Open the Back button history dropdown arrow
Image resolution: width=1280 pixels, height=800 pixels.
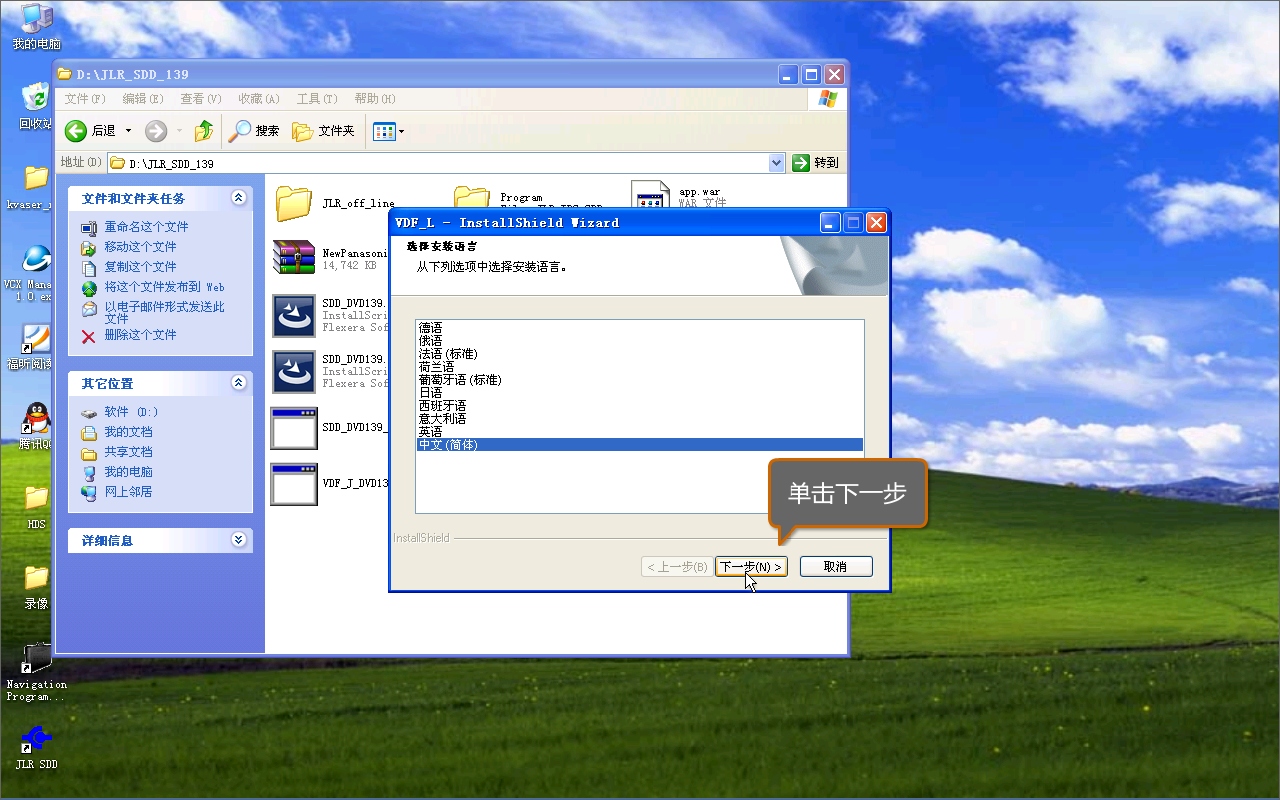pos(128,131)
